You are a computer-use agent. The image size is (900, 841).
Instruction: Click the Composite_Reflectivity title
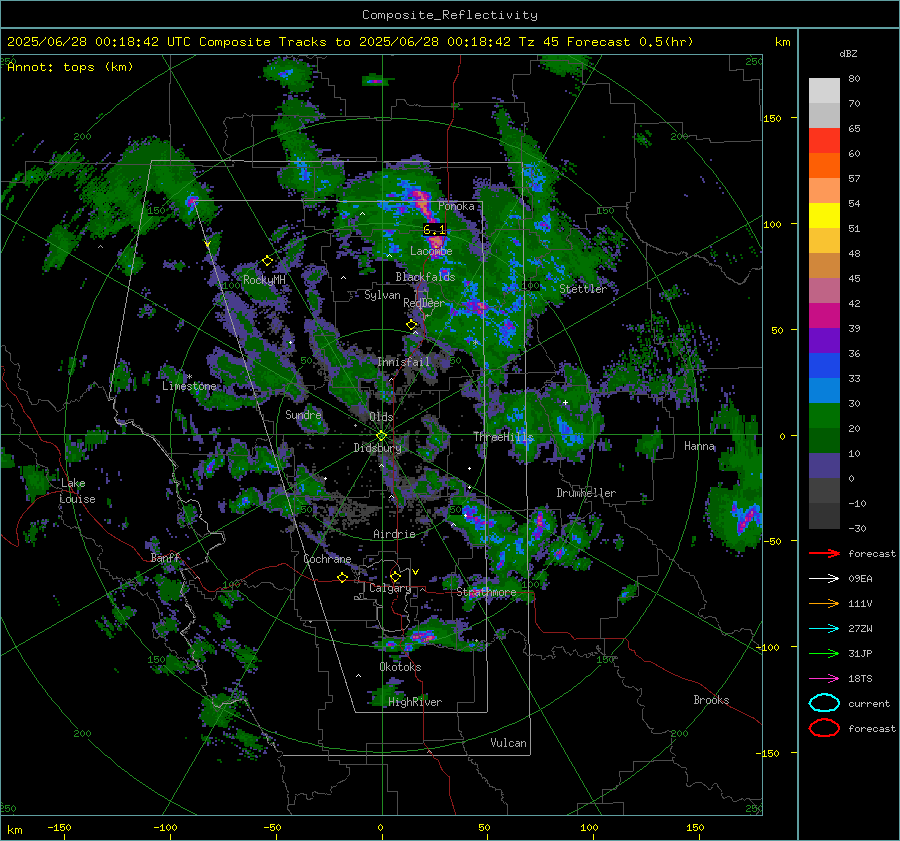click(449, 15)
